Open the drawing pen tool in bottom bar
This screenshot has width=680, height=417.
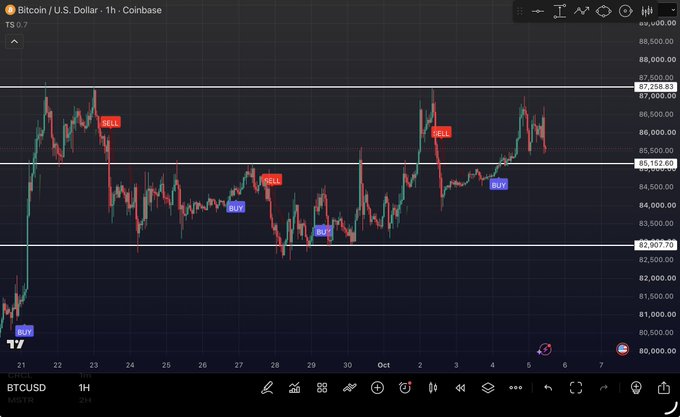click(x=267, y=388)
